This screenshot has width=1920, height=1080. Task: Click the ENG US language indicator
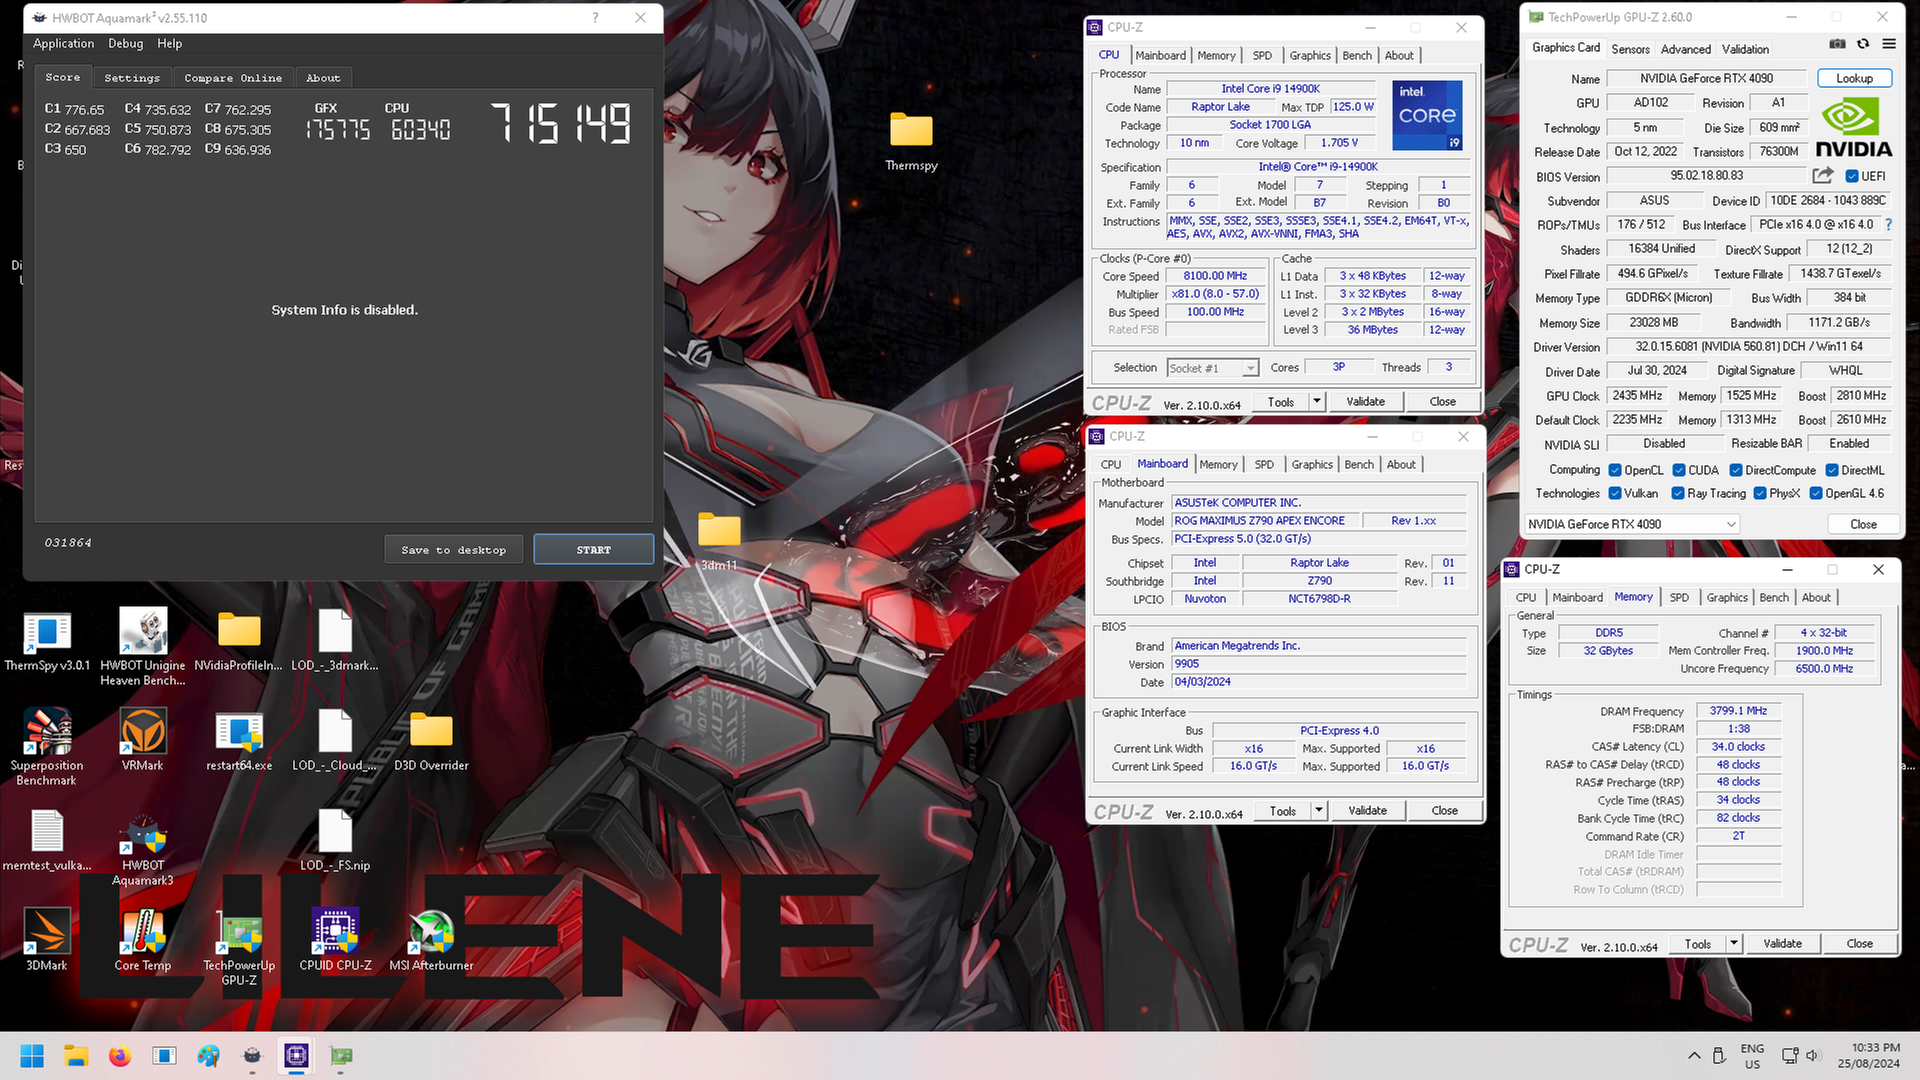pos(1752,1055)
